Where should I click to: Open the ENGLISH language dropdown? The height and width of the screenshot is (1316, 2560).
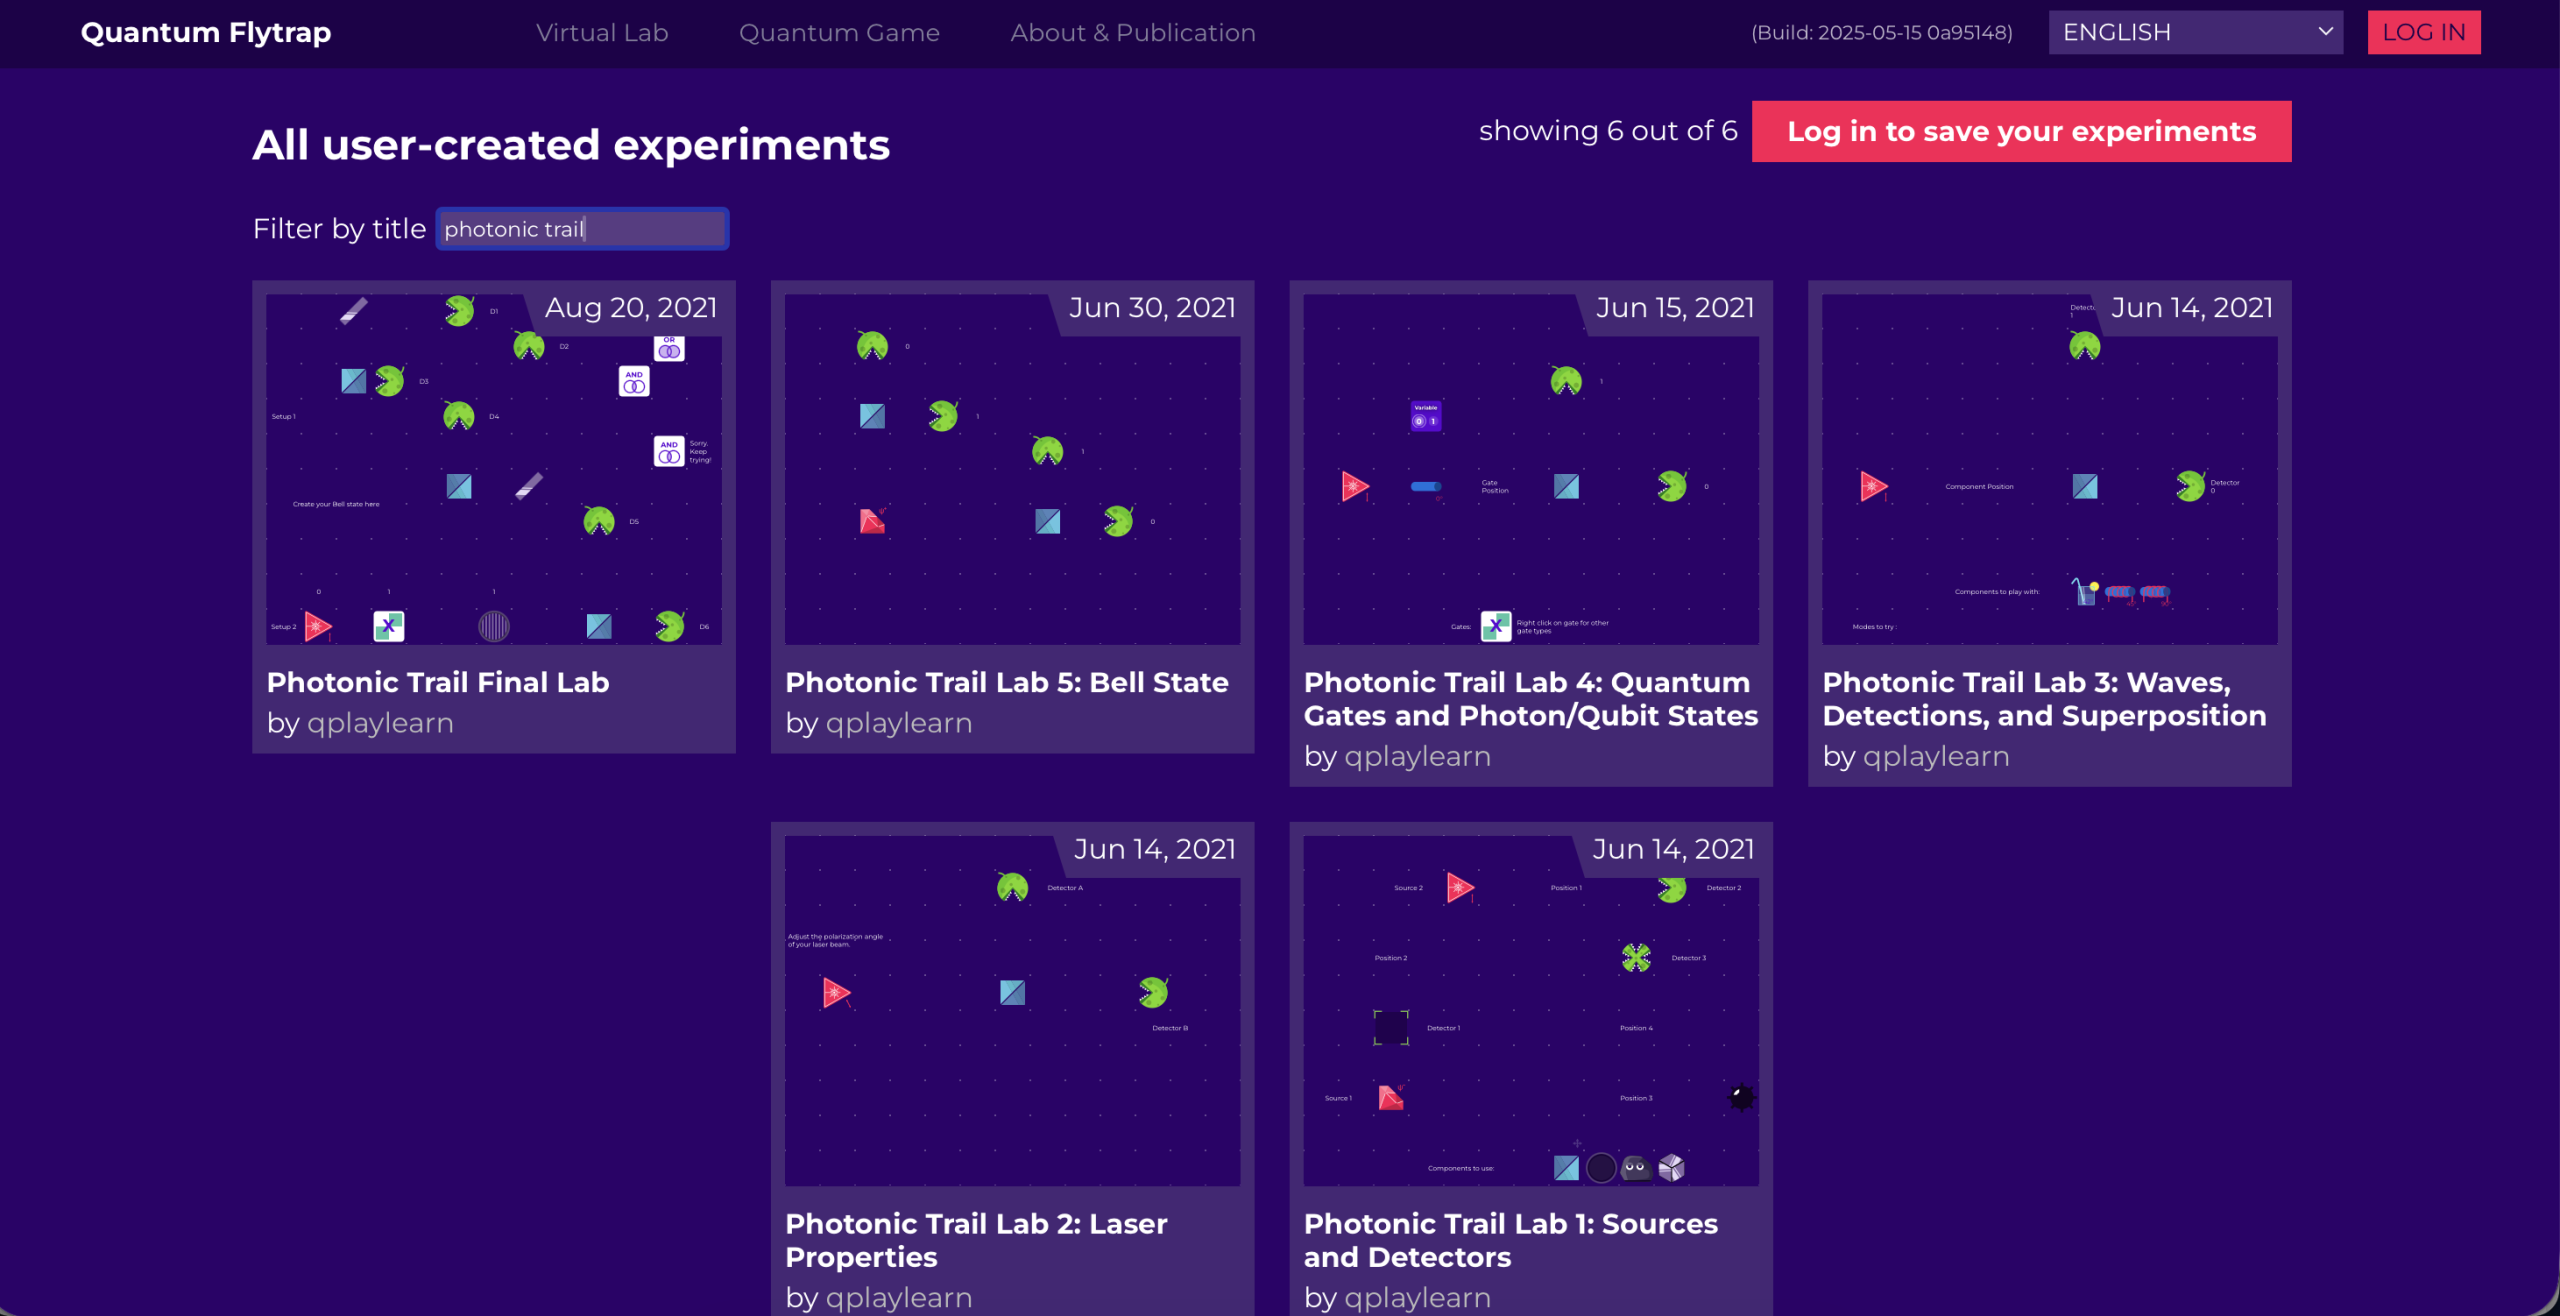[x=2194, y=32]
